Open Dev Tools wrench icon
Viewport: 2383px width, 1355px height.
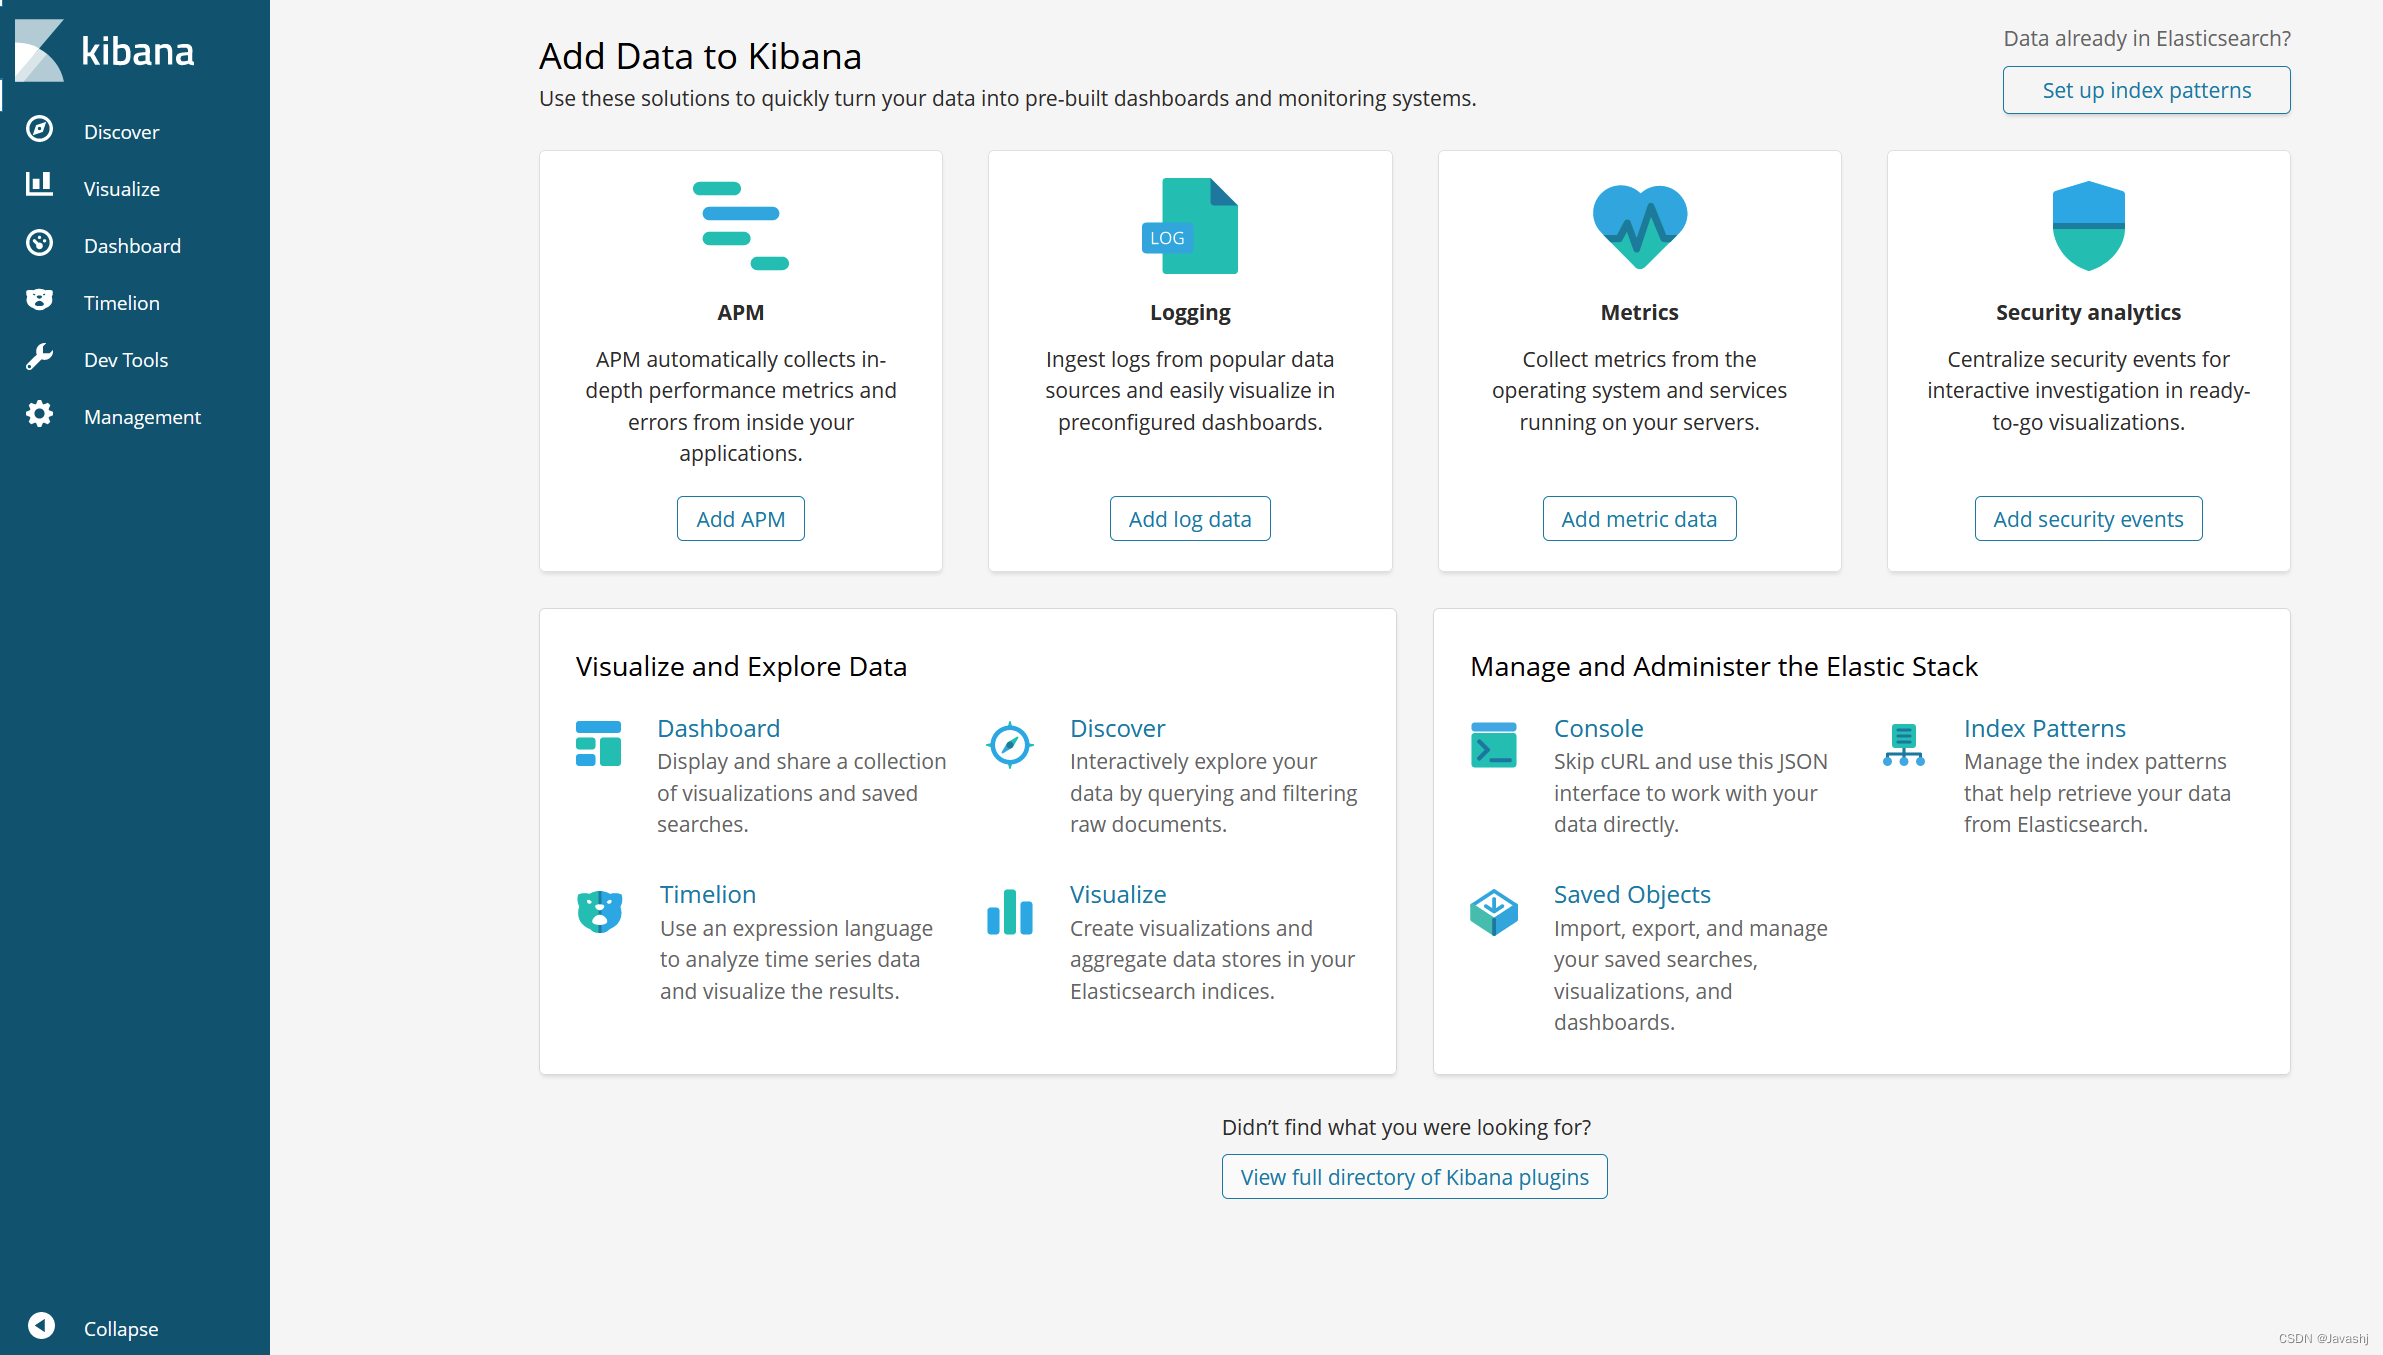tap(40, 358)
